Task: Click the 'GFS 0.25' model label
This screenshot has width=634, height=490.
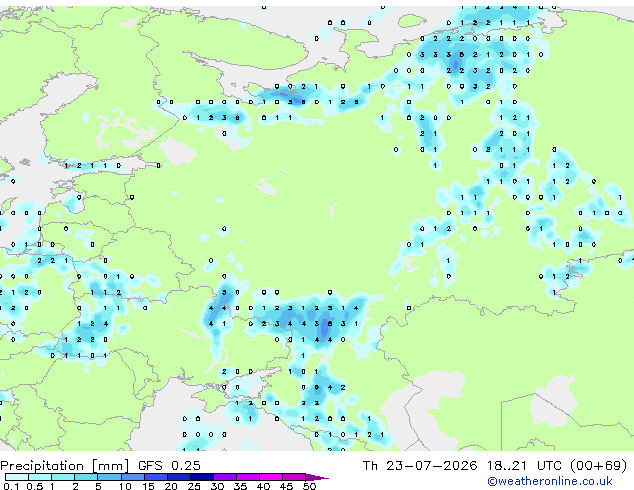Action: click(x=169, y=465)
